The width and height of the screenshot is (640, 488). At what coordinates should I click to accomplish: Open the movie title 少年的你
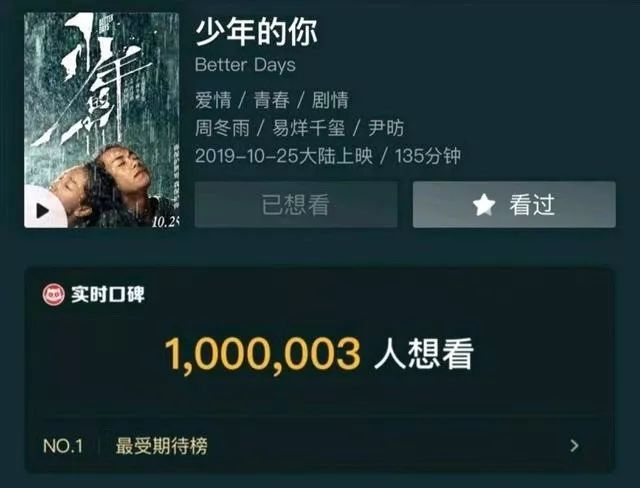click(256, 32)
